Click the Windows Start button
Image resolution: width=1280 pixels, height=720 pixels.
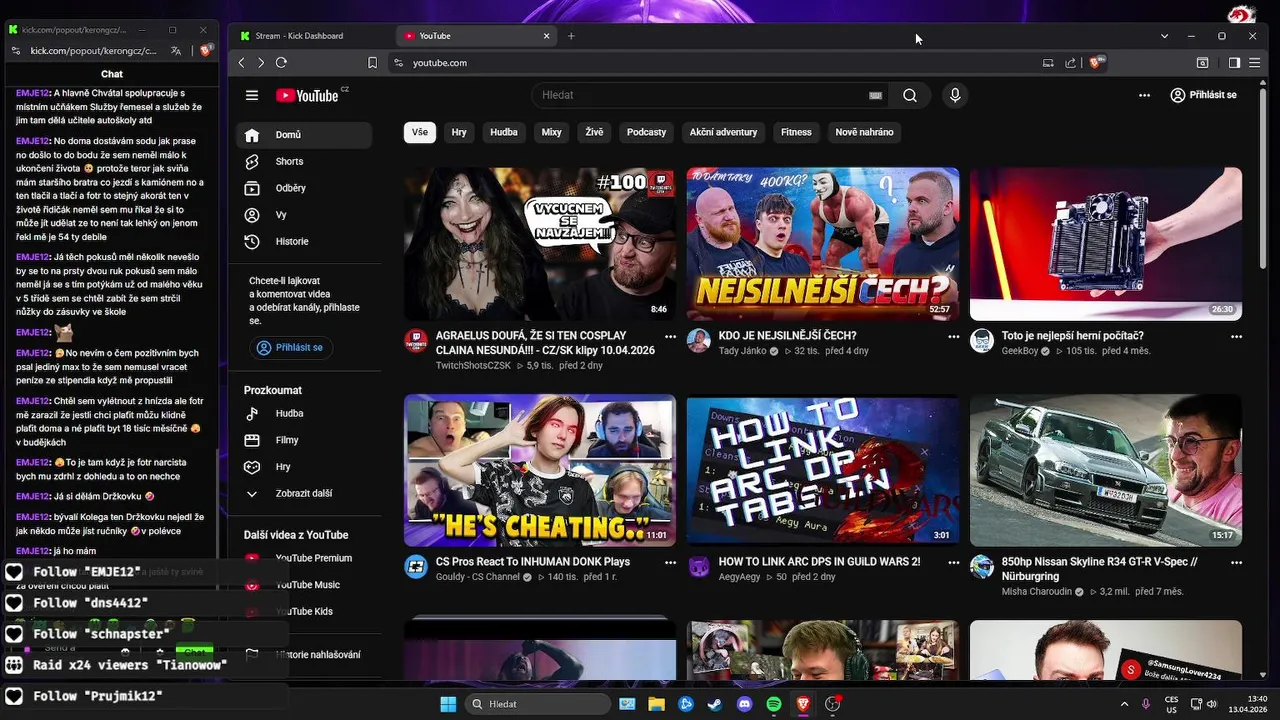448,704
